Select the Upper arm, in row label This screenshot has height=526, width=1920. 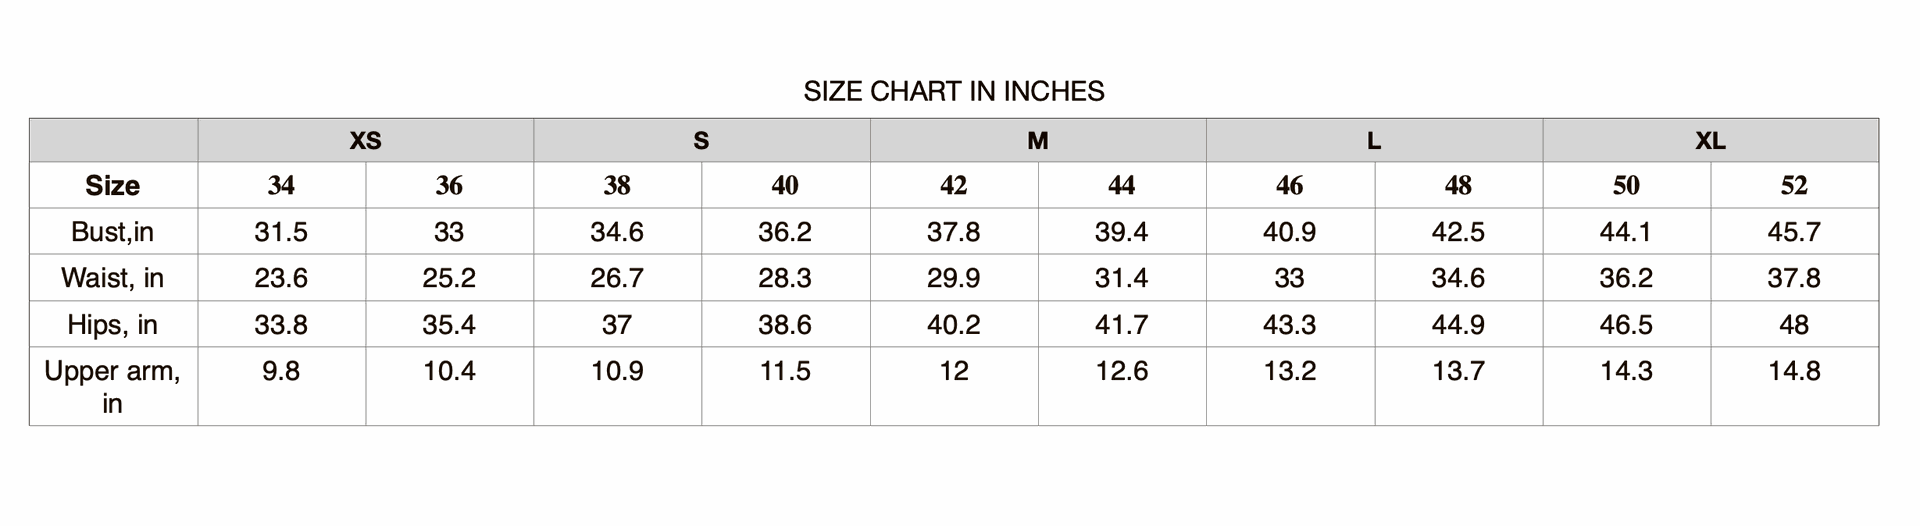[x=113, y=386]
